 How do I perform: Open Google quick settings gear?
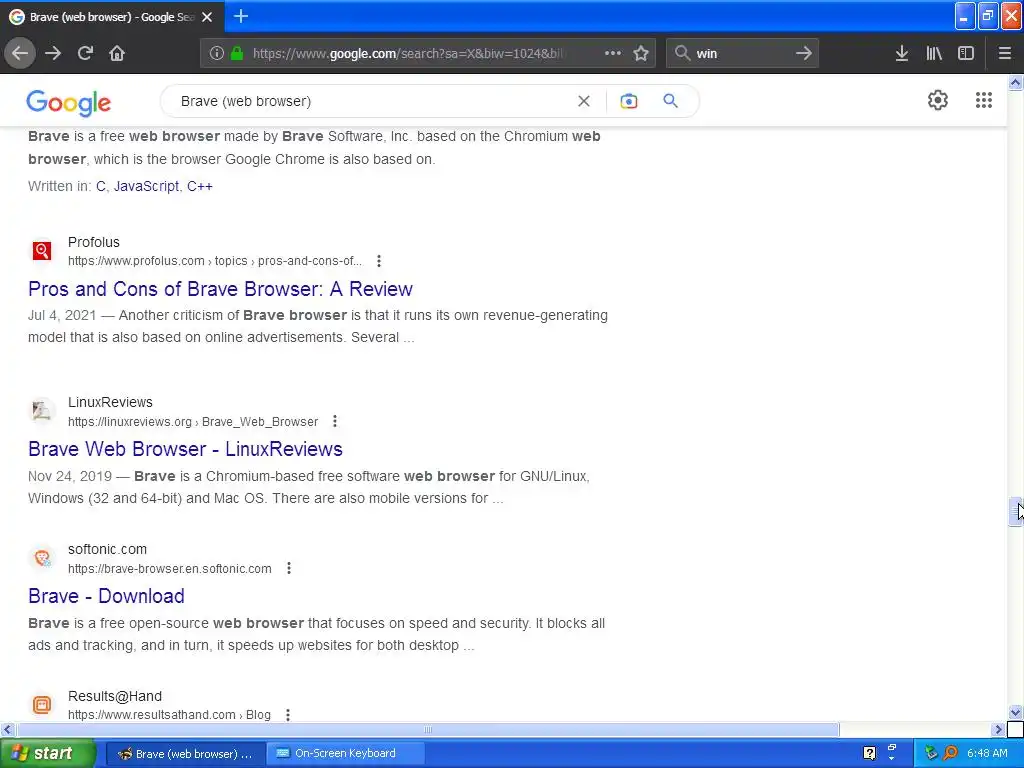tap(938, 100)
